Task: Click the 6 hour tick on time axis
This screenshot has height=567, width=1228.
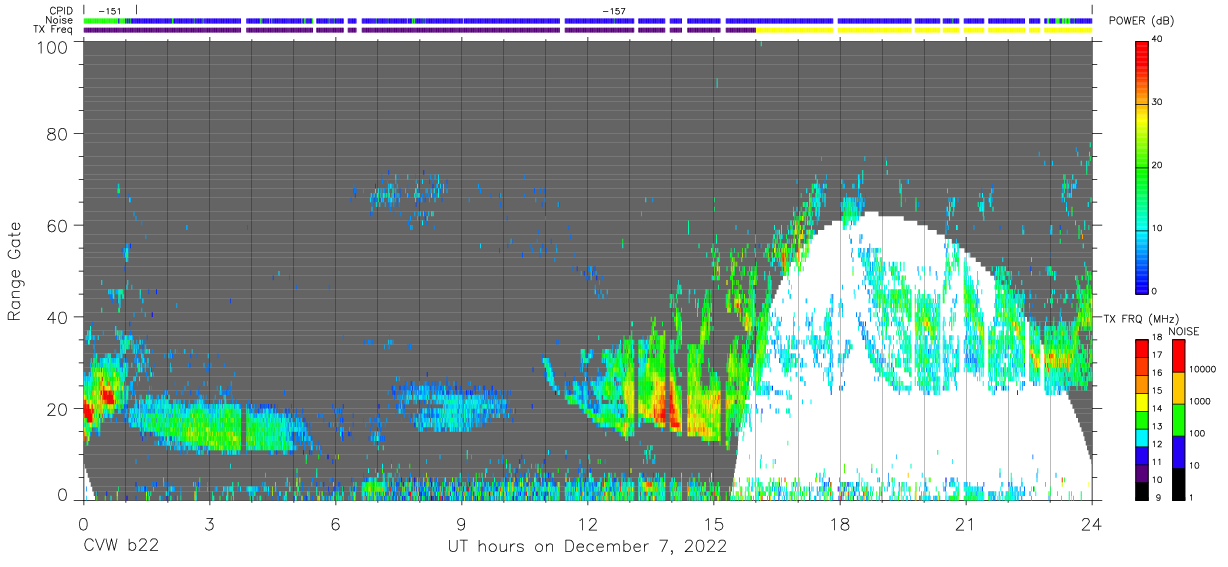Action: 335,523
